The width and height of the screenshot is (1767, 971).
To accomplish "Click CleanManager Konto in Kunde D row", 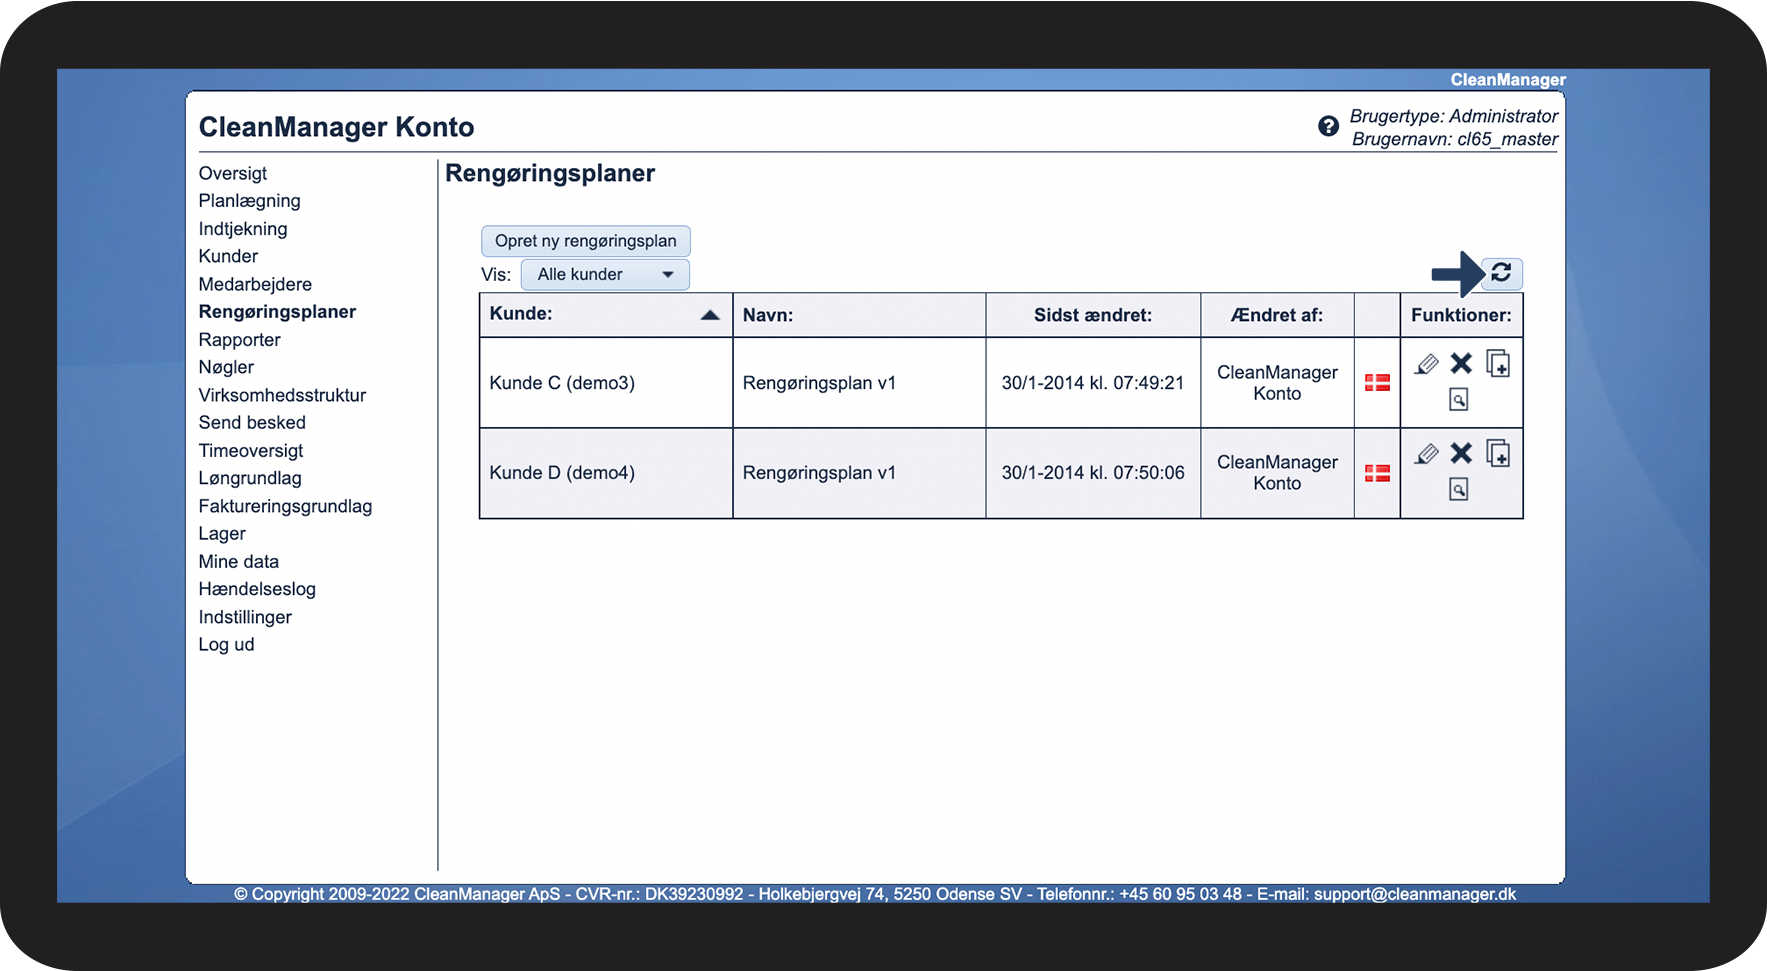I will [x=1277, y=473].
